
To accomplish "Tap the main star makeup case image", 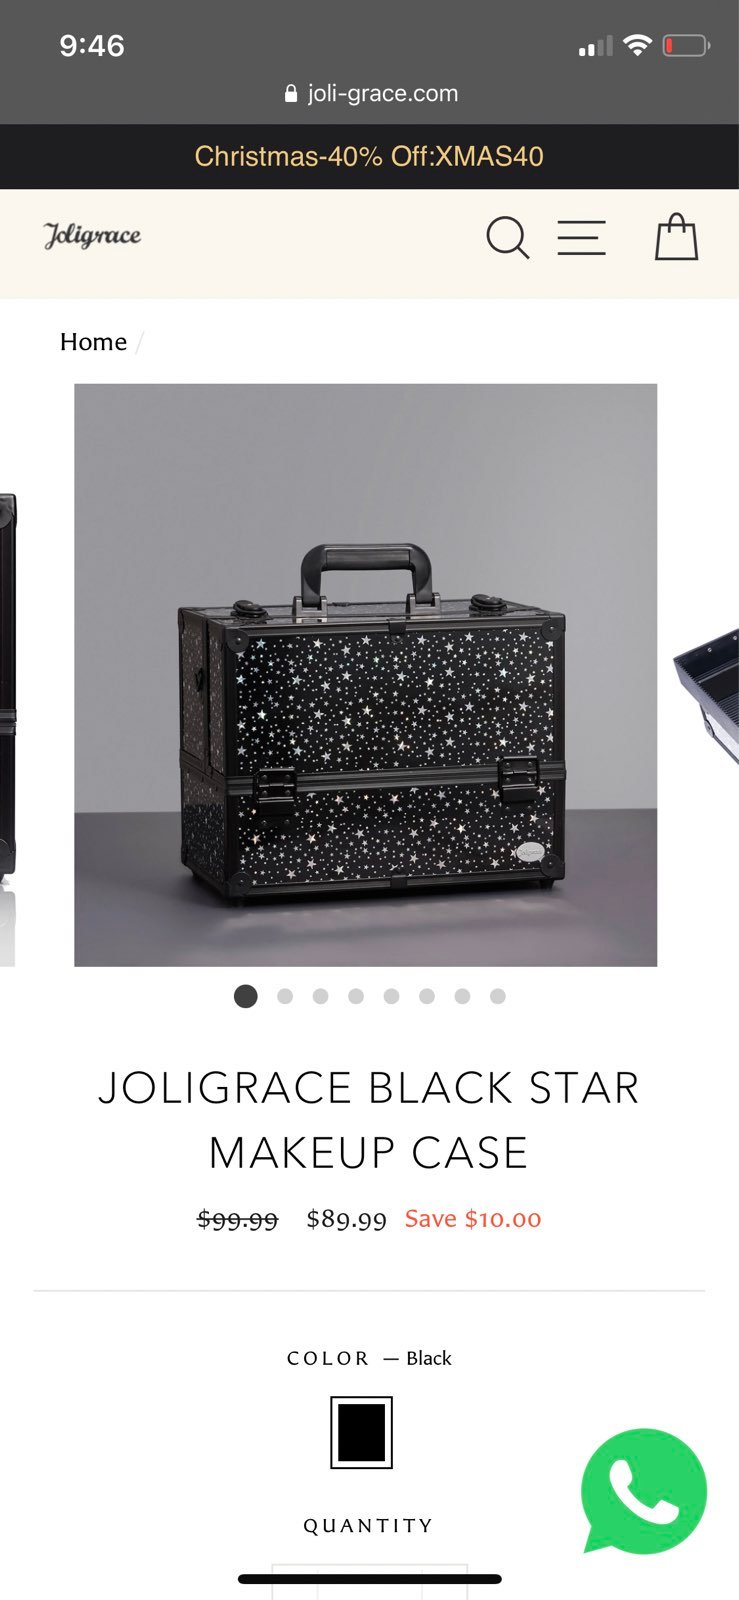I will [366, 675].
